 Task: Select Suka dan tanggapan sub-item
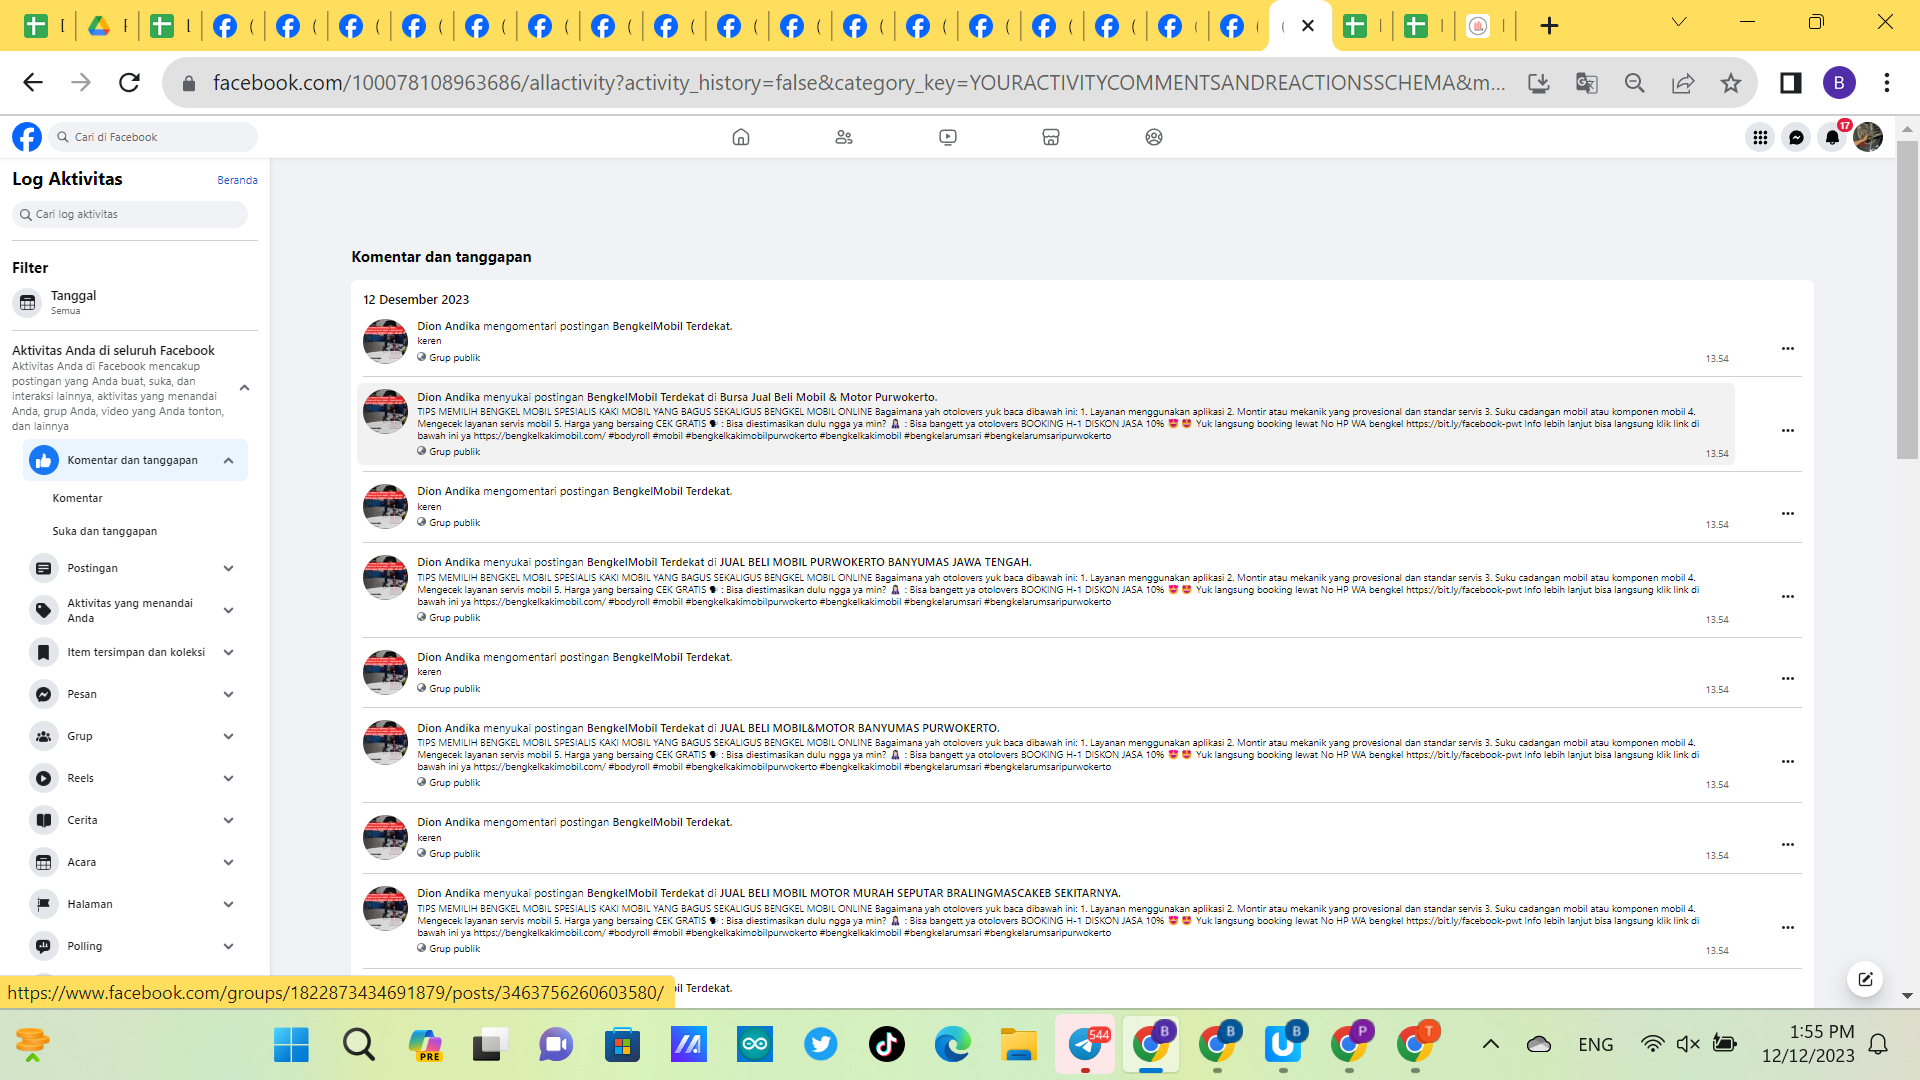tap(104, 531)
